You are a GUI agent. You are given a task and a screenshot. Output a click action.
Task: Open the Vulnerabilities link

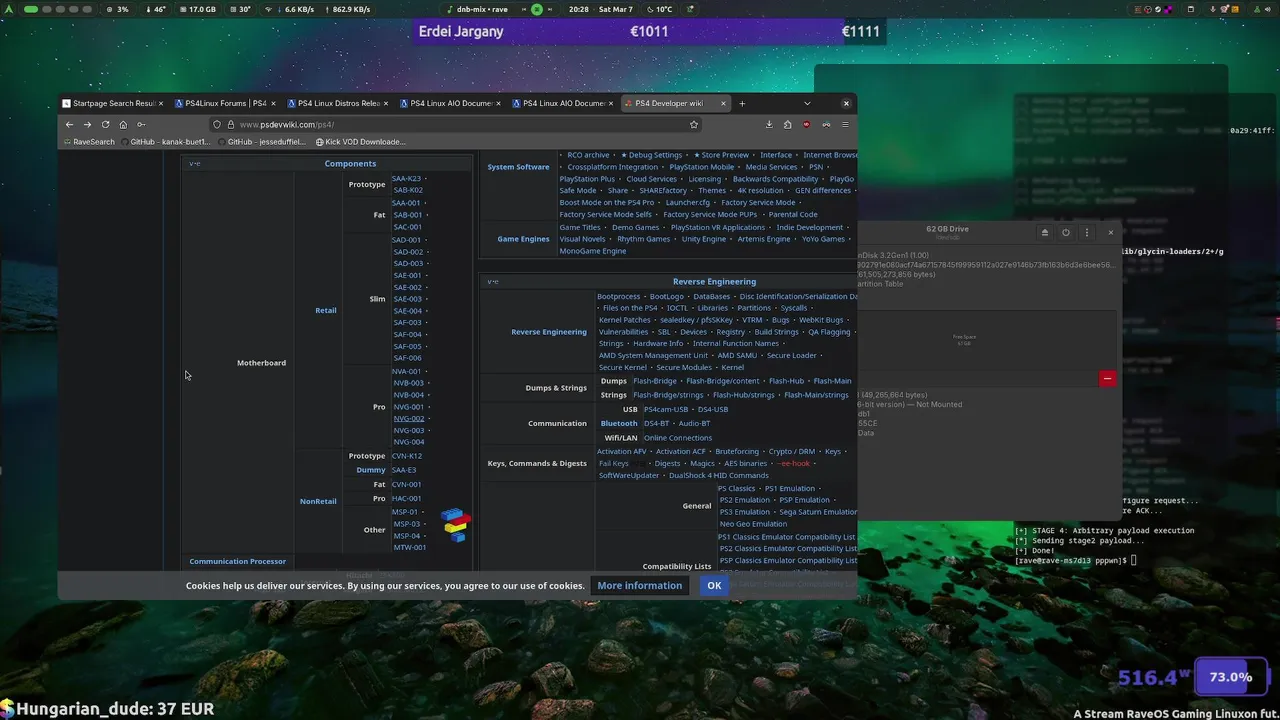tap(624, 332)
